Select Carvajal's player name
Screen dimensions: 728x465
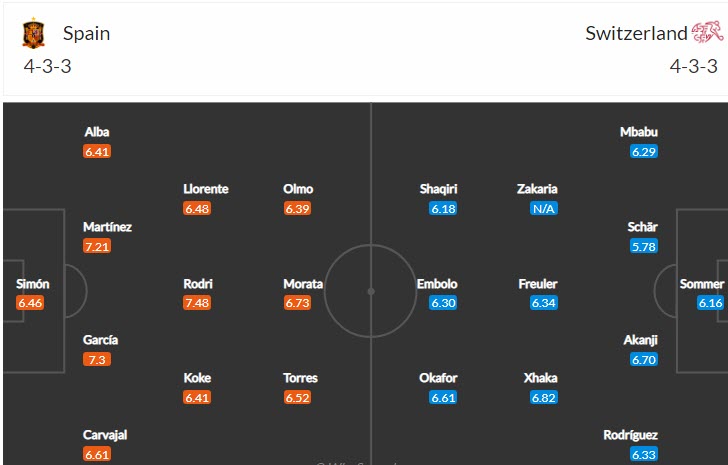click(105, 435)
